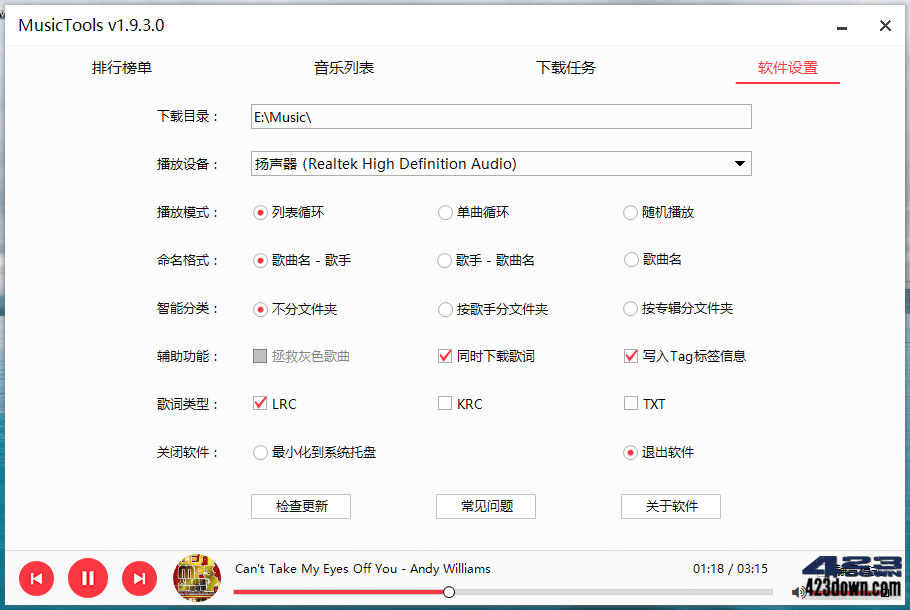
Task: Select 单曲循环 playback mode
Action: tap(444, 212)
